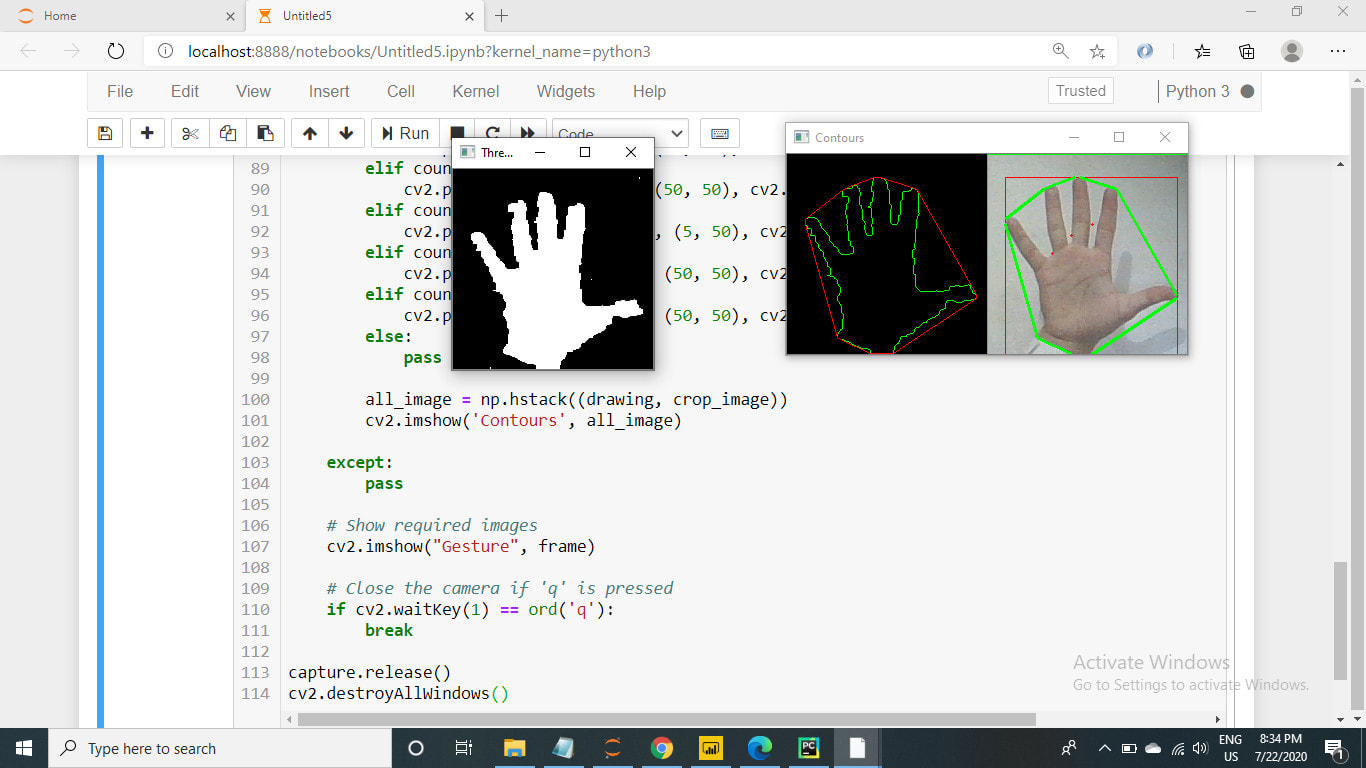The height and width of the screenshot is (768, 1366).
Task: Open Chrome from the Windows taskbar
Action: pyautogui.click(x=661, y=748)
